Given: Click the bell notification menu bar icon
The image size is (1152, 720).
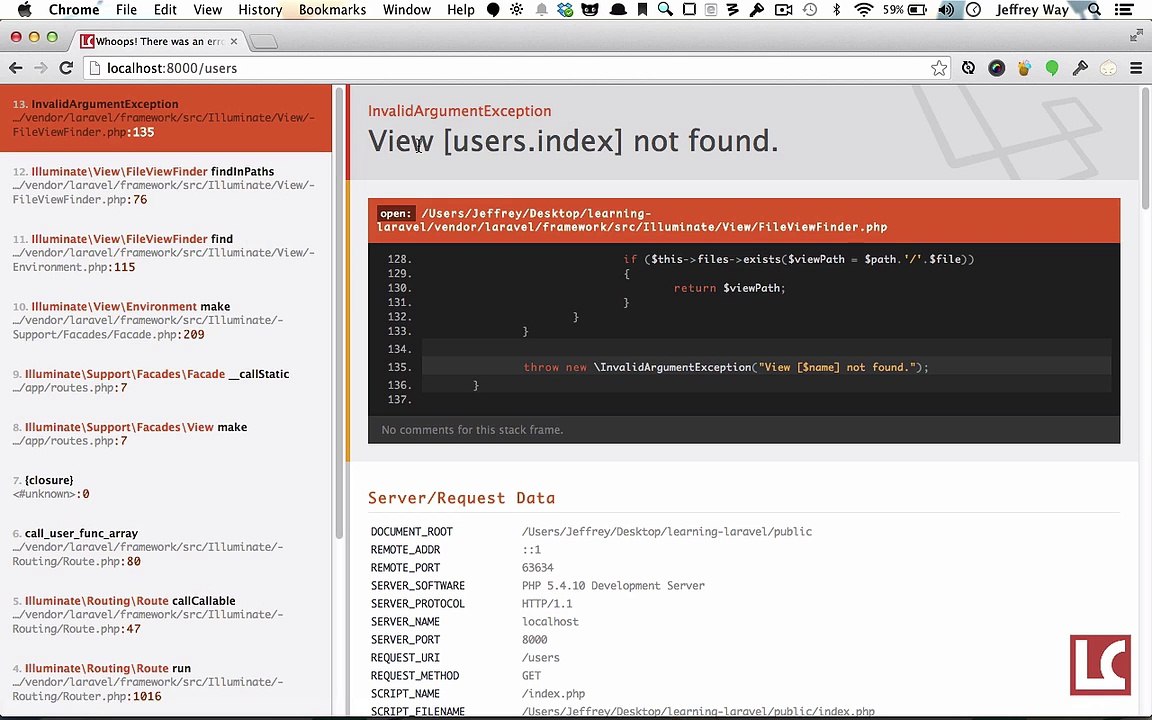Looking at the screenshot, I should (541, 10).
